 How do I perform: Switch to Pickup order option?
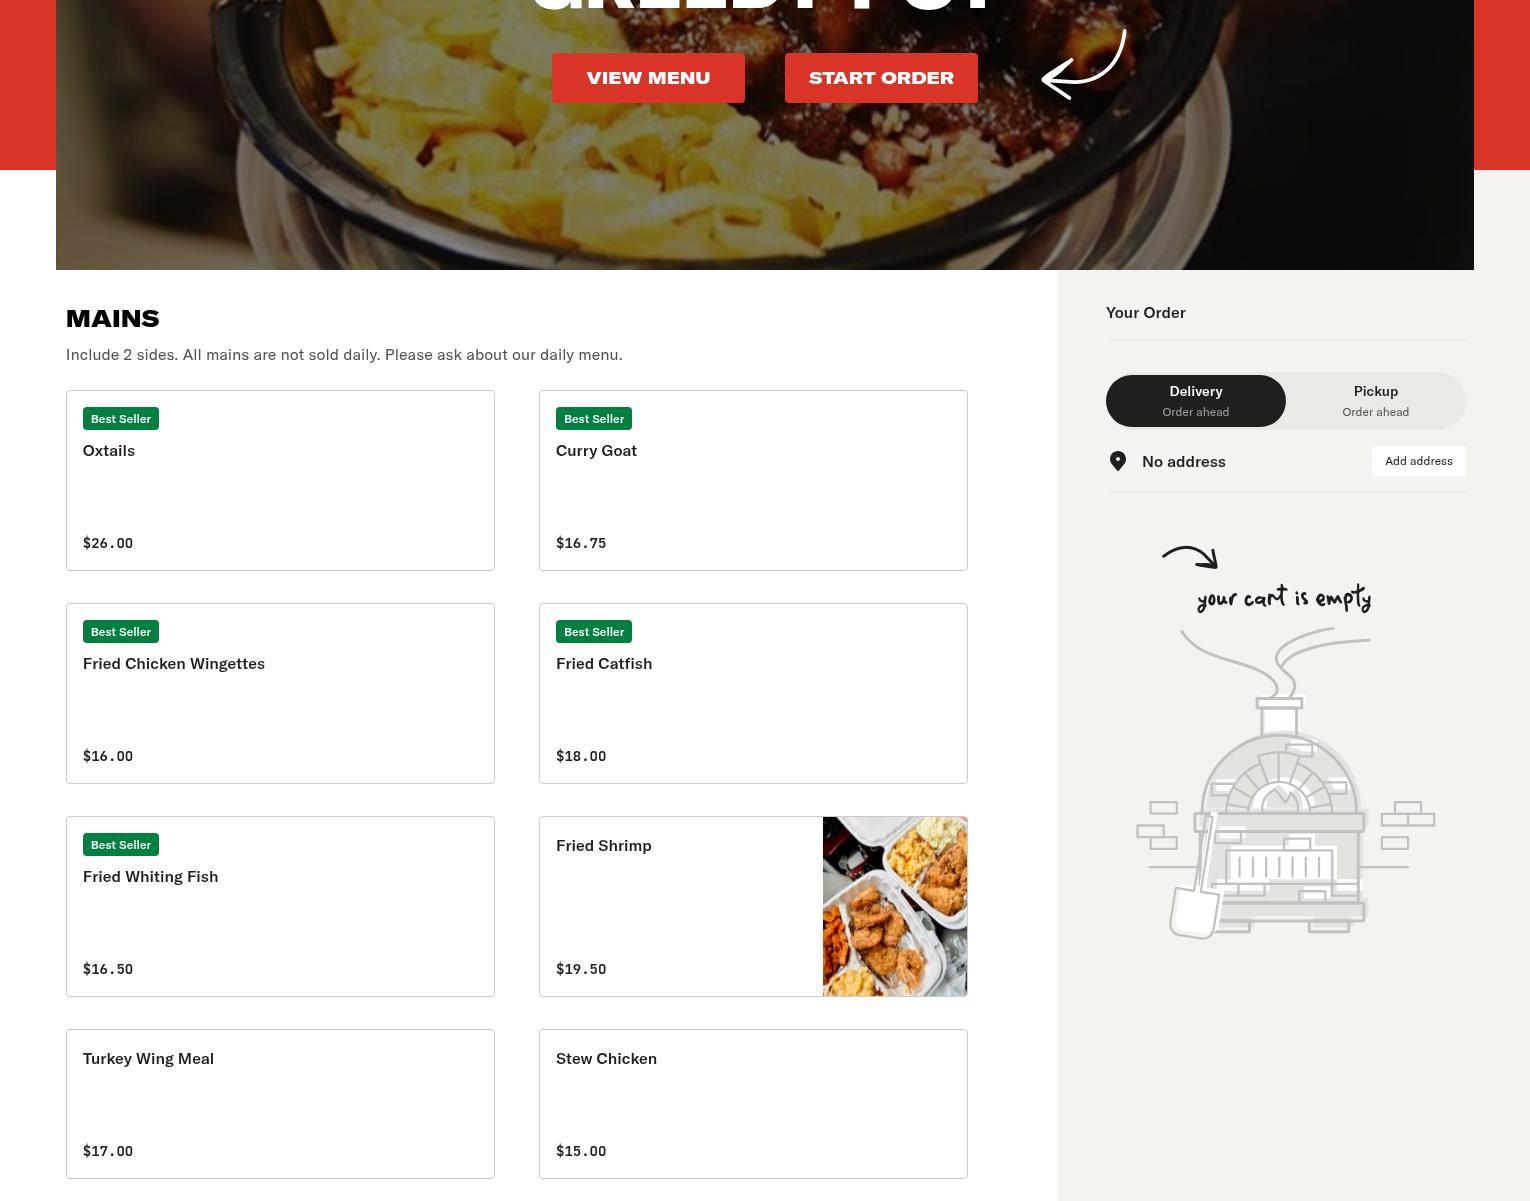click(x=1376, y=401)
